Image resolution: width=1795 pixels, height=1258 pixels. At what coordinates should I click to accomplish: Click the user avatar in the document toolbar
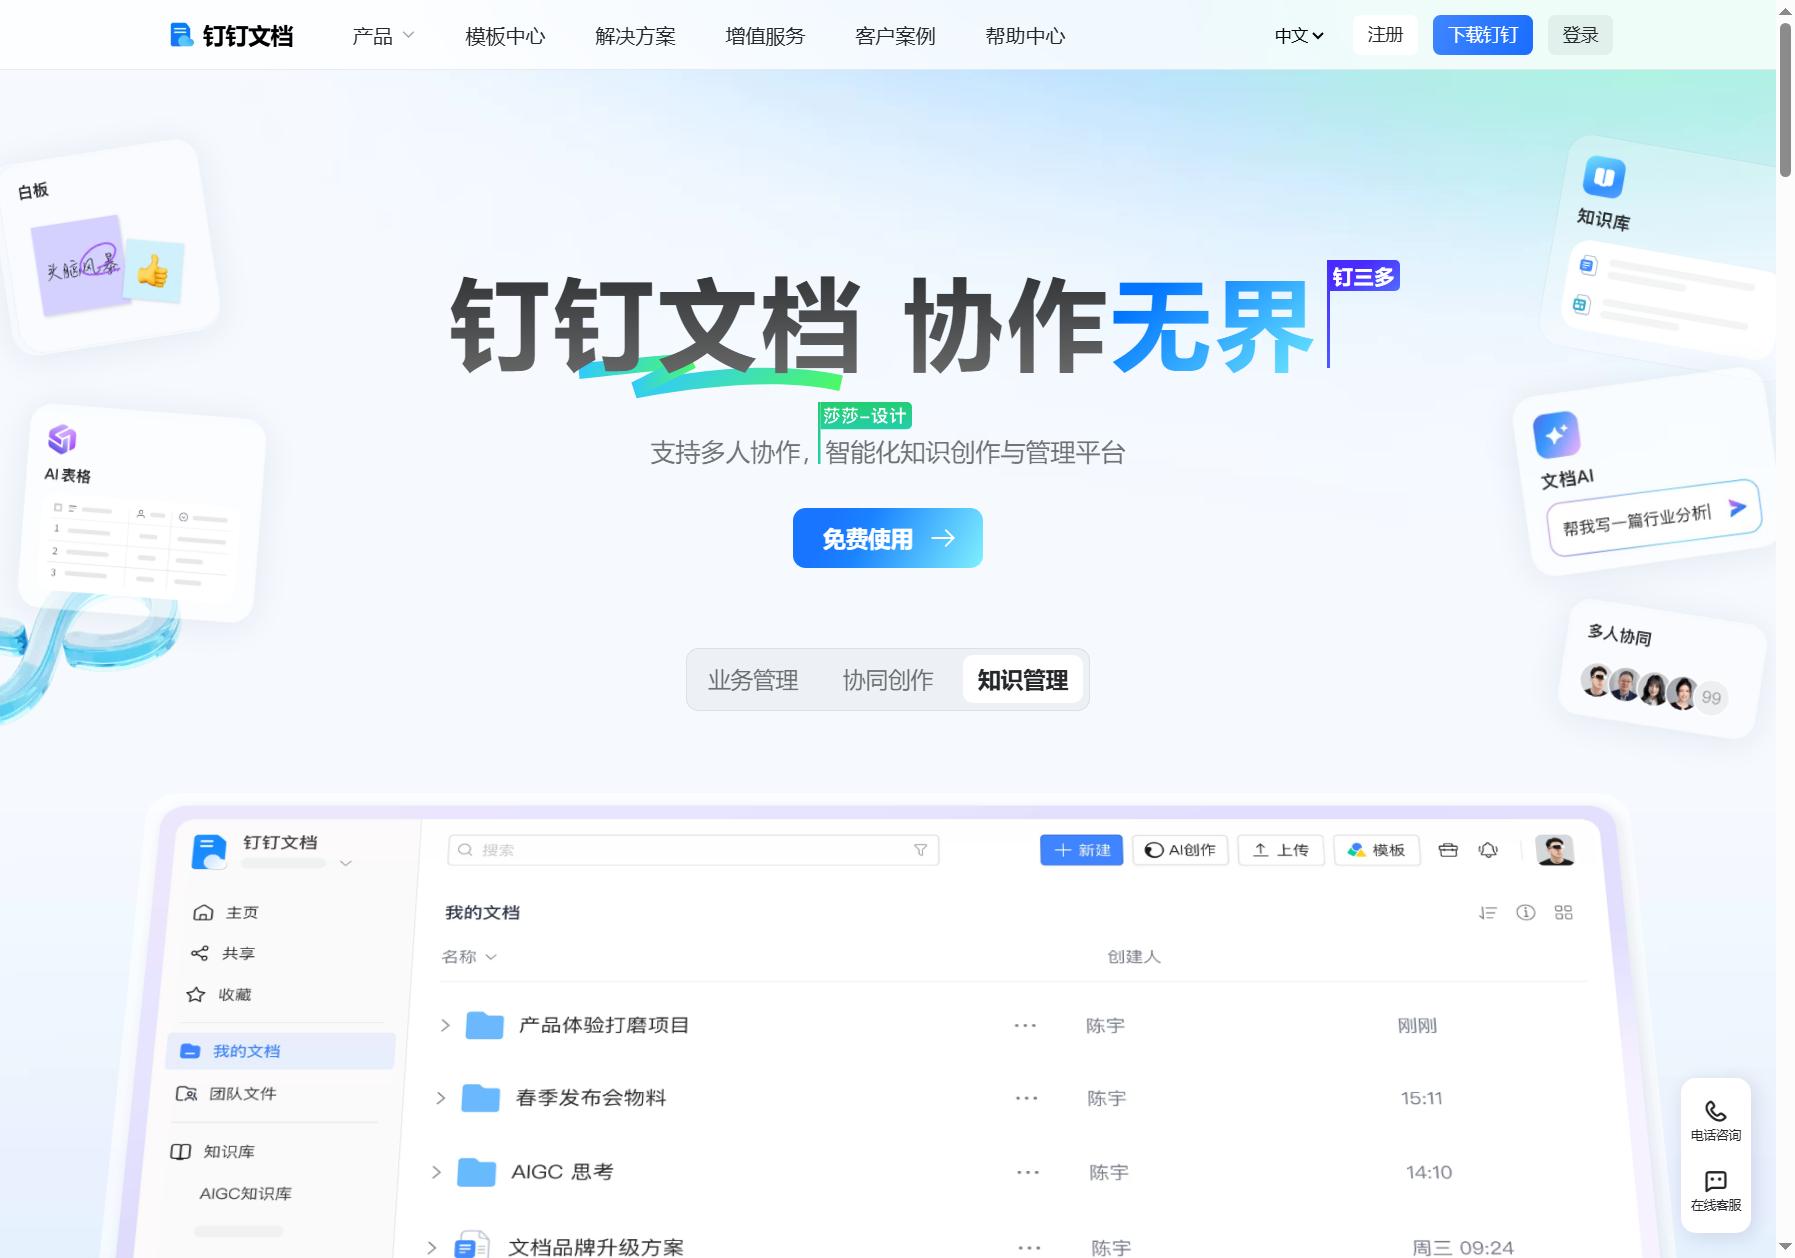[1555, 850]
